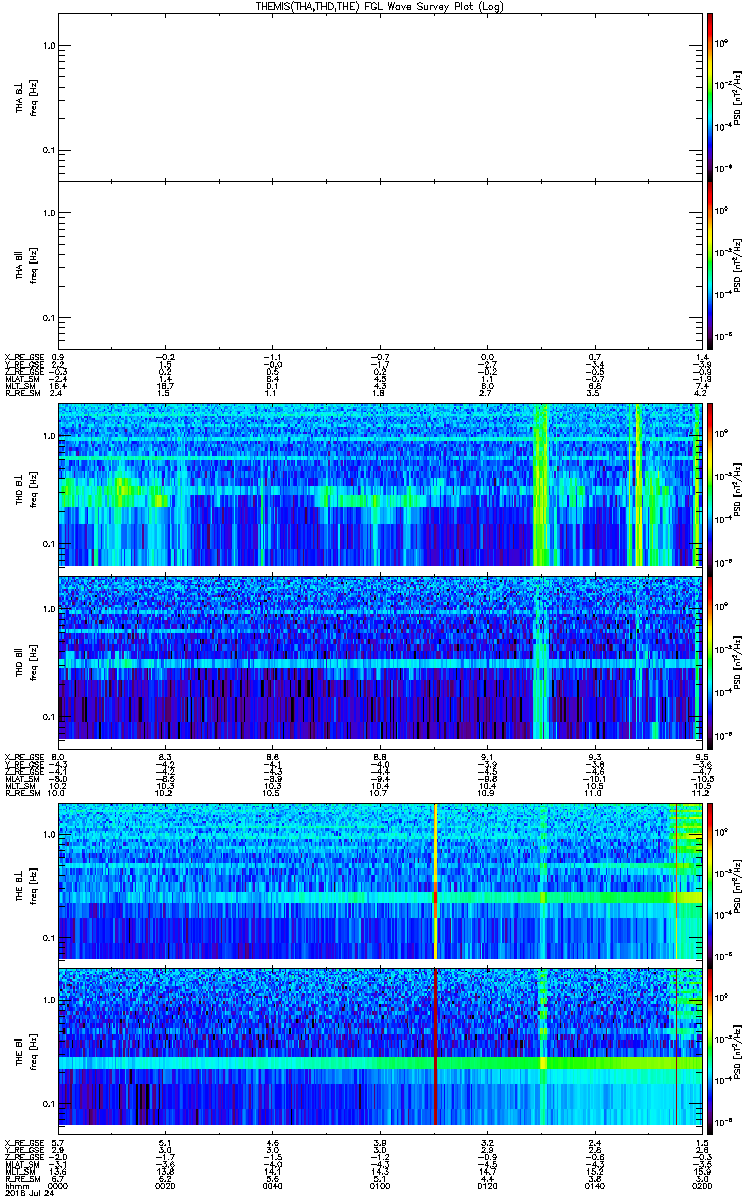Click the red vertical spike in THE B-parallel spectrogram
The image size is (750, 1200).
436,1049
